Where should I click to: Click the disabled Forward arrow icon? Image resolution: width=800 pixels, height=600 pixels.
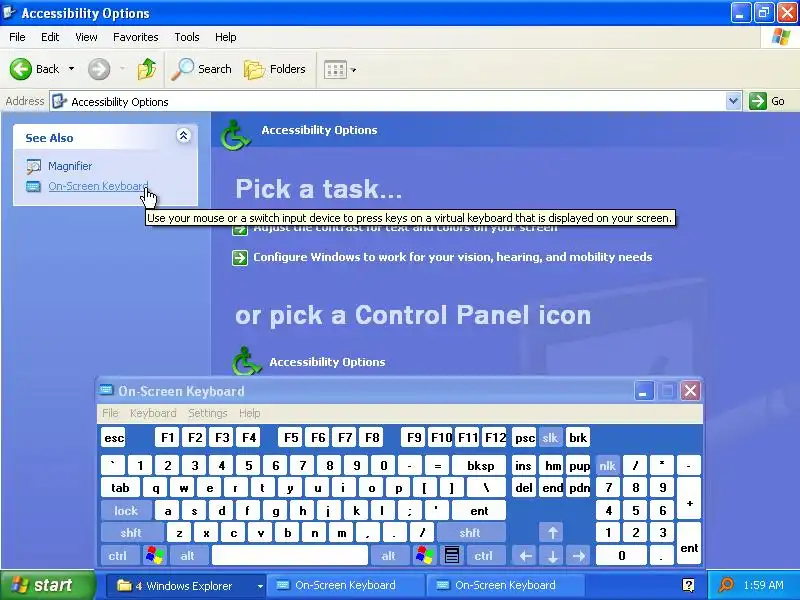pos(99,69)
